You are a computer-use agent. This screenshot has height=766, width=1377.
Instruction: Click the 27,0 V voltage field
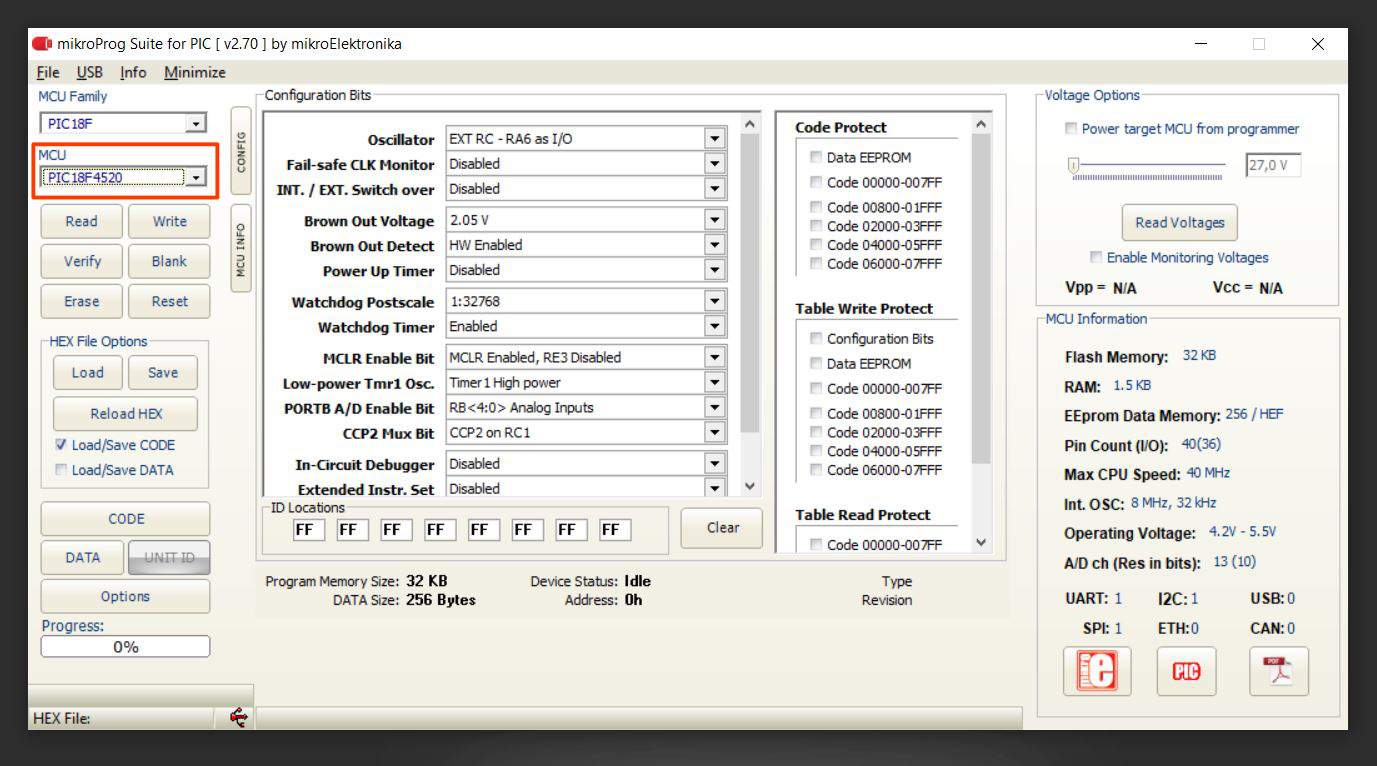[x=1273, y=166]
